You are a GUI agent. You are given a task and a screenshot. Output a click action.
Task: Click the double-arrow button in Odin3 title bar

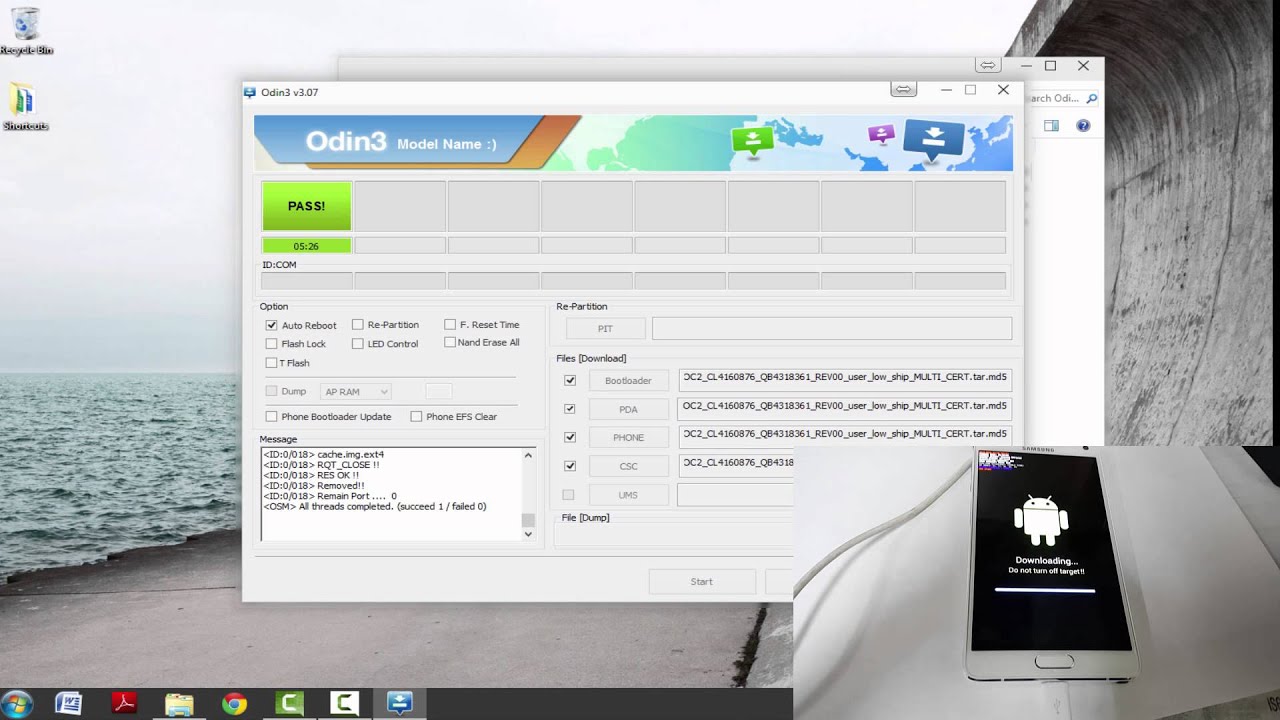903,90
